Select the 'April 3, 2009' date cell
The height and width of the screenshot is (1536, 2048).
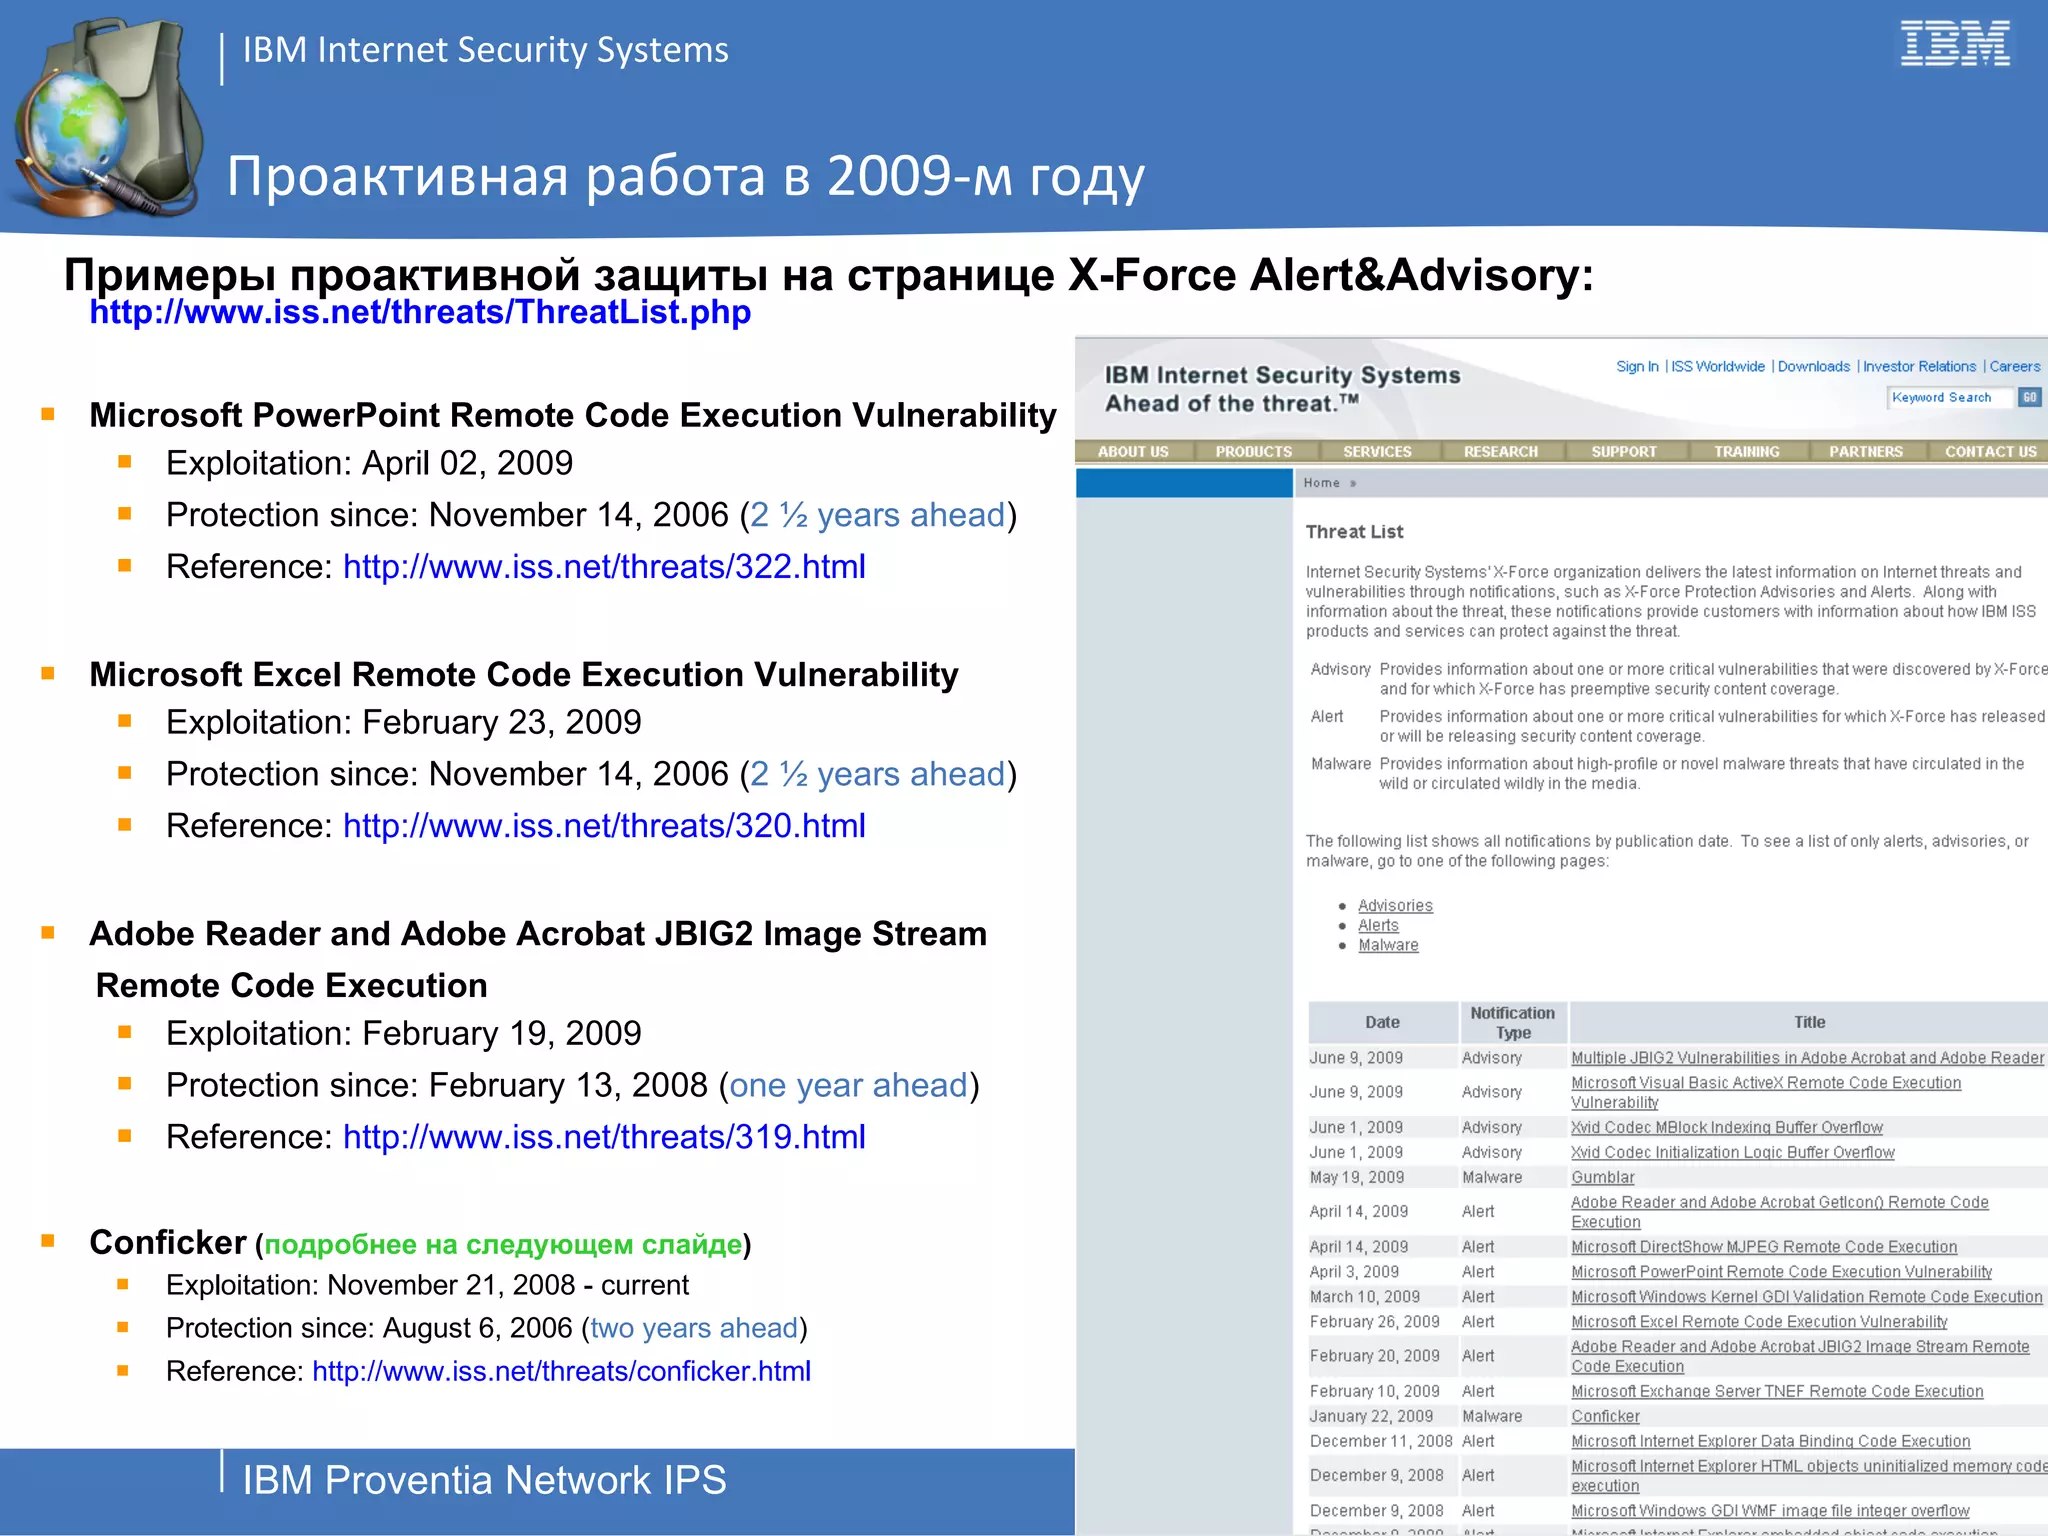(1354, 1272)
